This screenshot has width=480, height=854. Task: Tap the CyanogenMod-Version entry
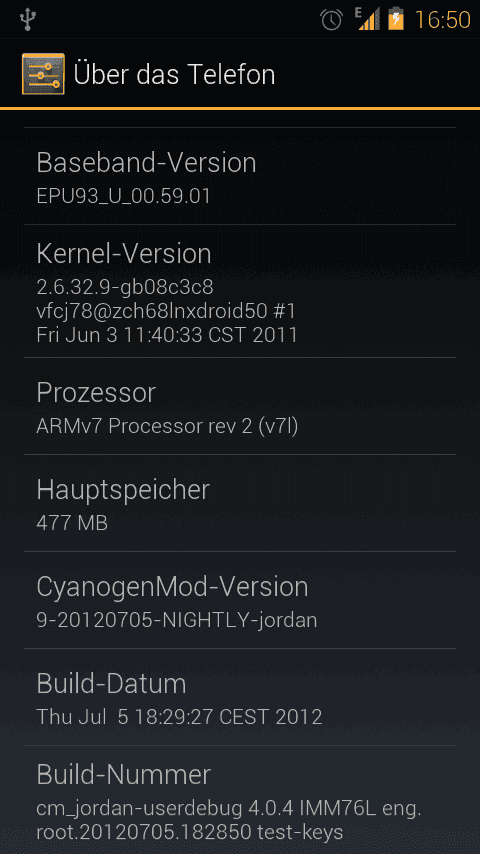click(x=240, y=600)
